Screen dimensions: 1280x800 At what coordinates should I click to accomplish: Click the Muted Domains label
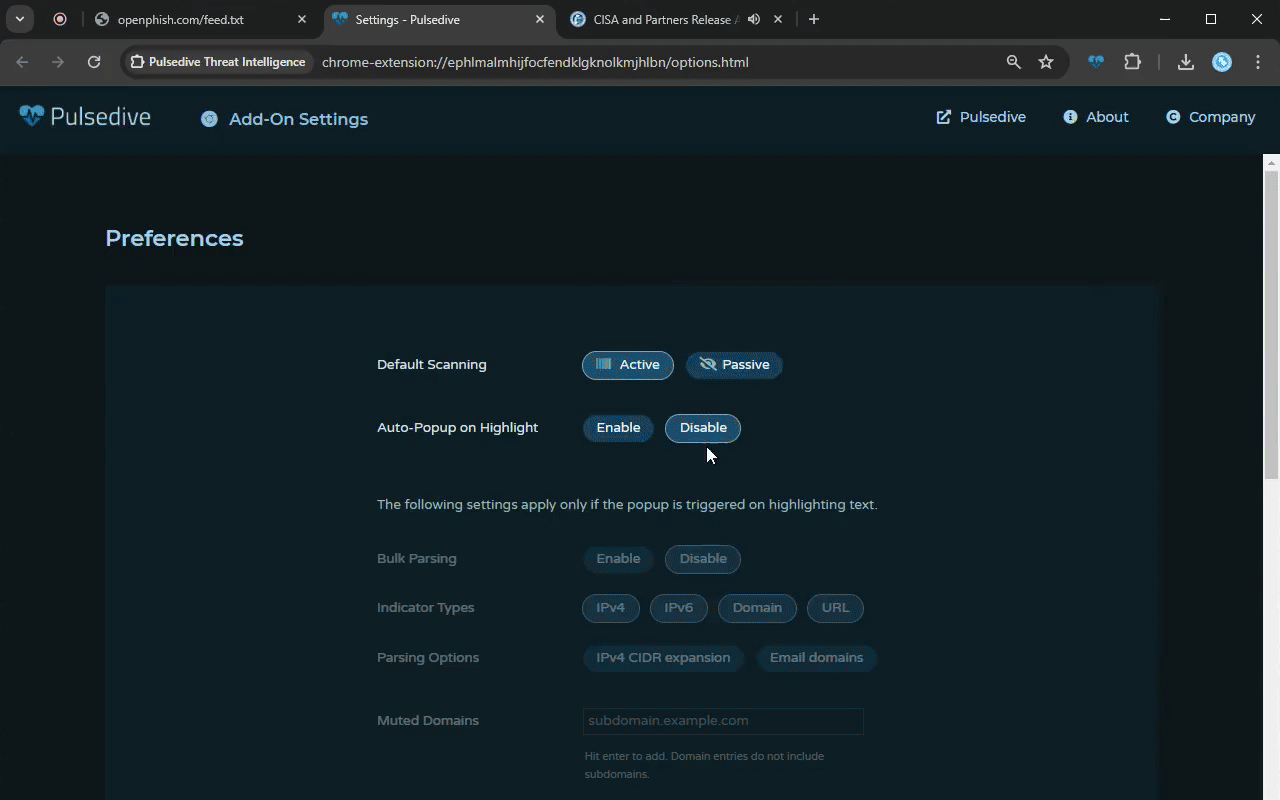tap(428, 721)
